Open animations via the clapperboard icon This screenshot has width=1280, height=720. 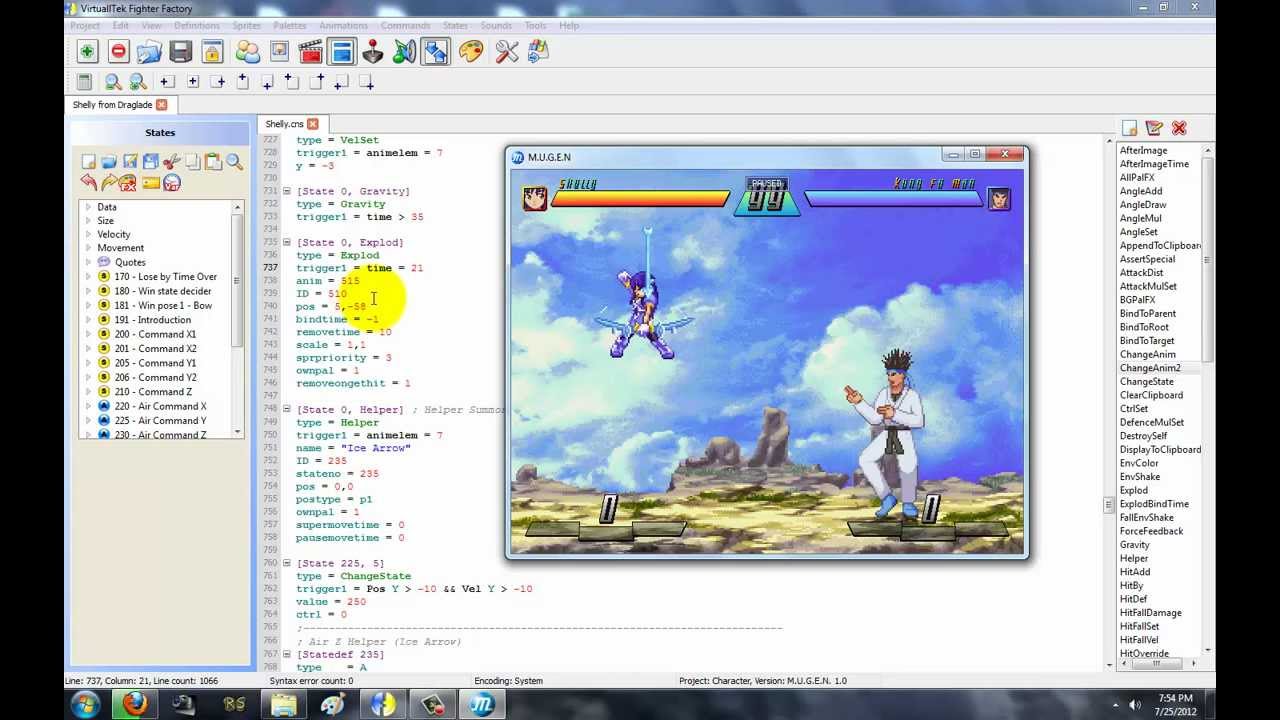[x=310, y=51]
